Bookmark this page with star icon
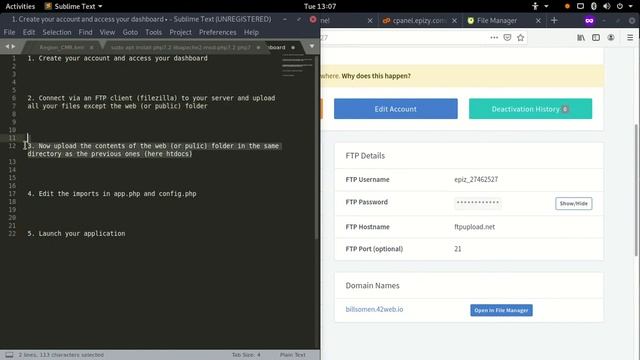This screenshot has width=640, height=360. pos(520,38)
